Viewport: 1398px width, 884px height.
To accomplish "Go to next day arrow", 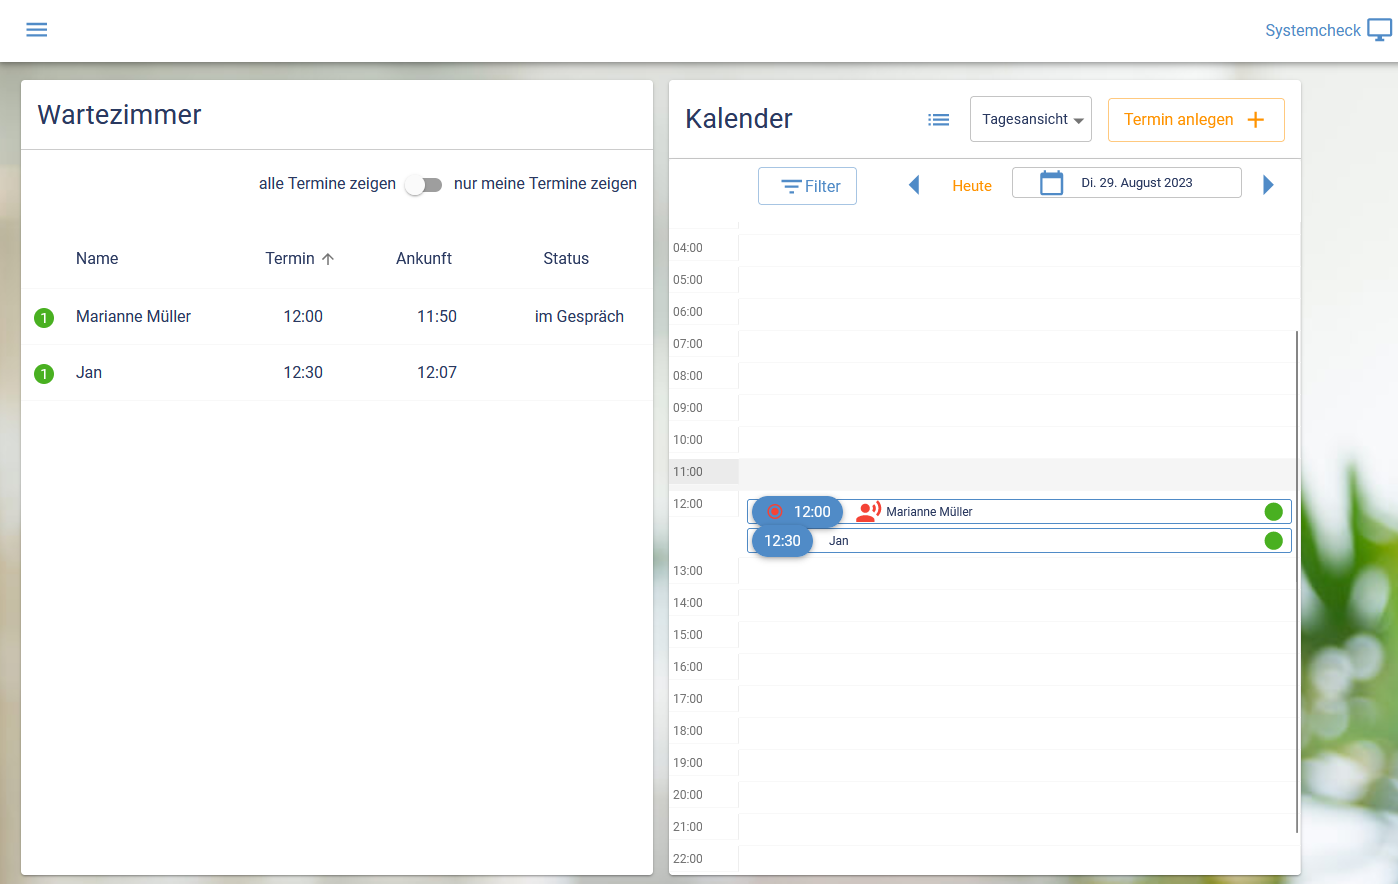I will (x=1268, y=185).
